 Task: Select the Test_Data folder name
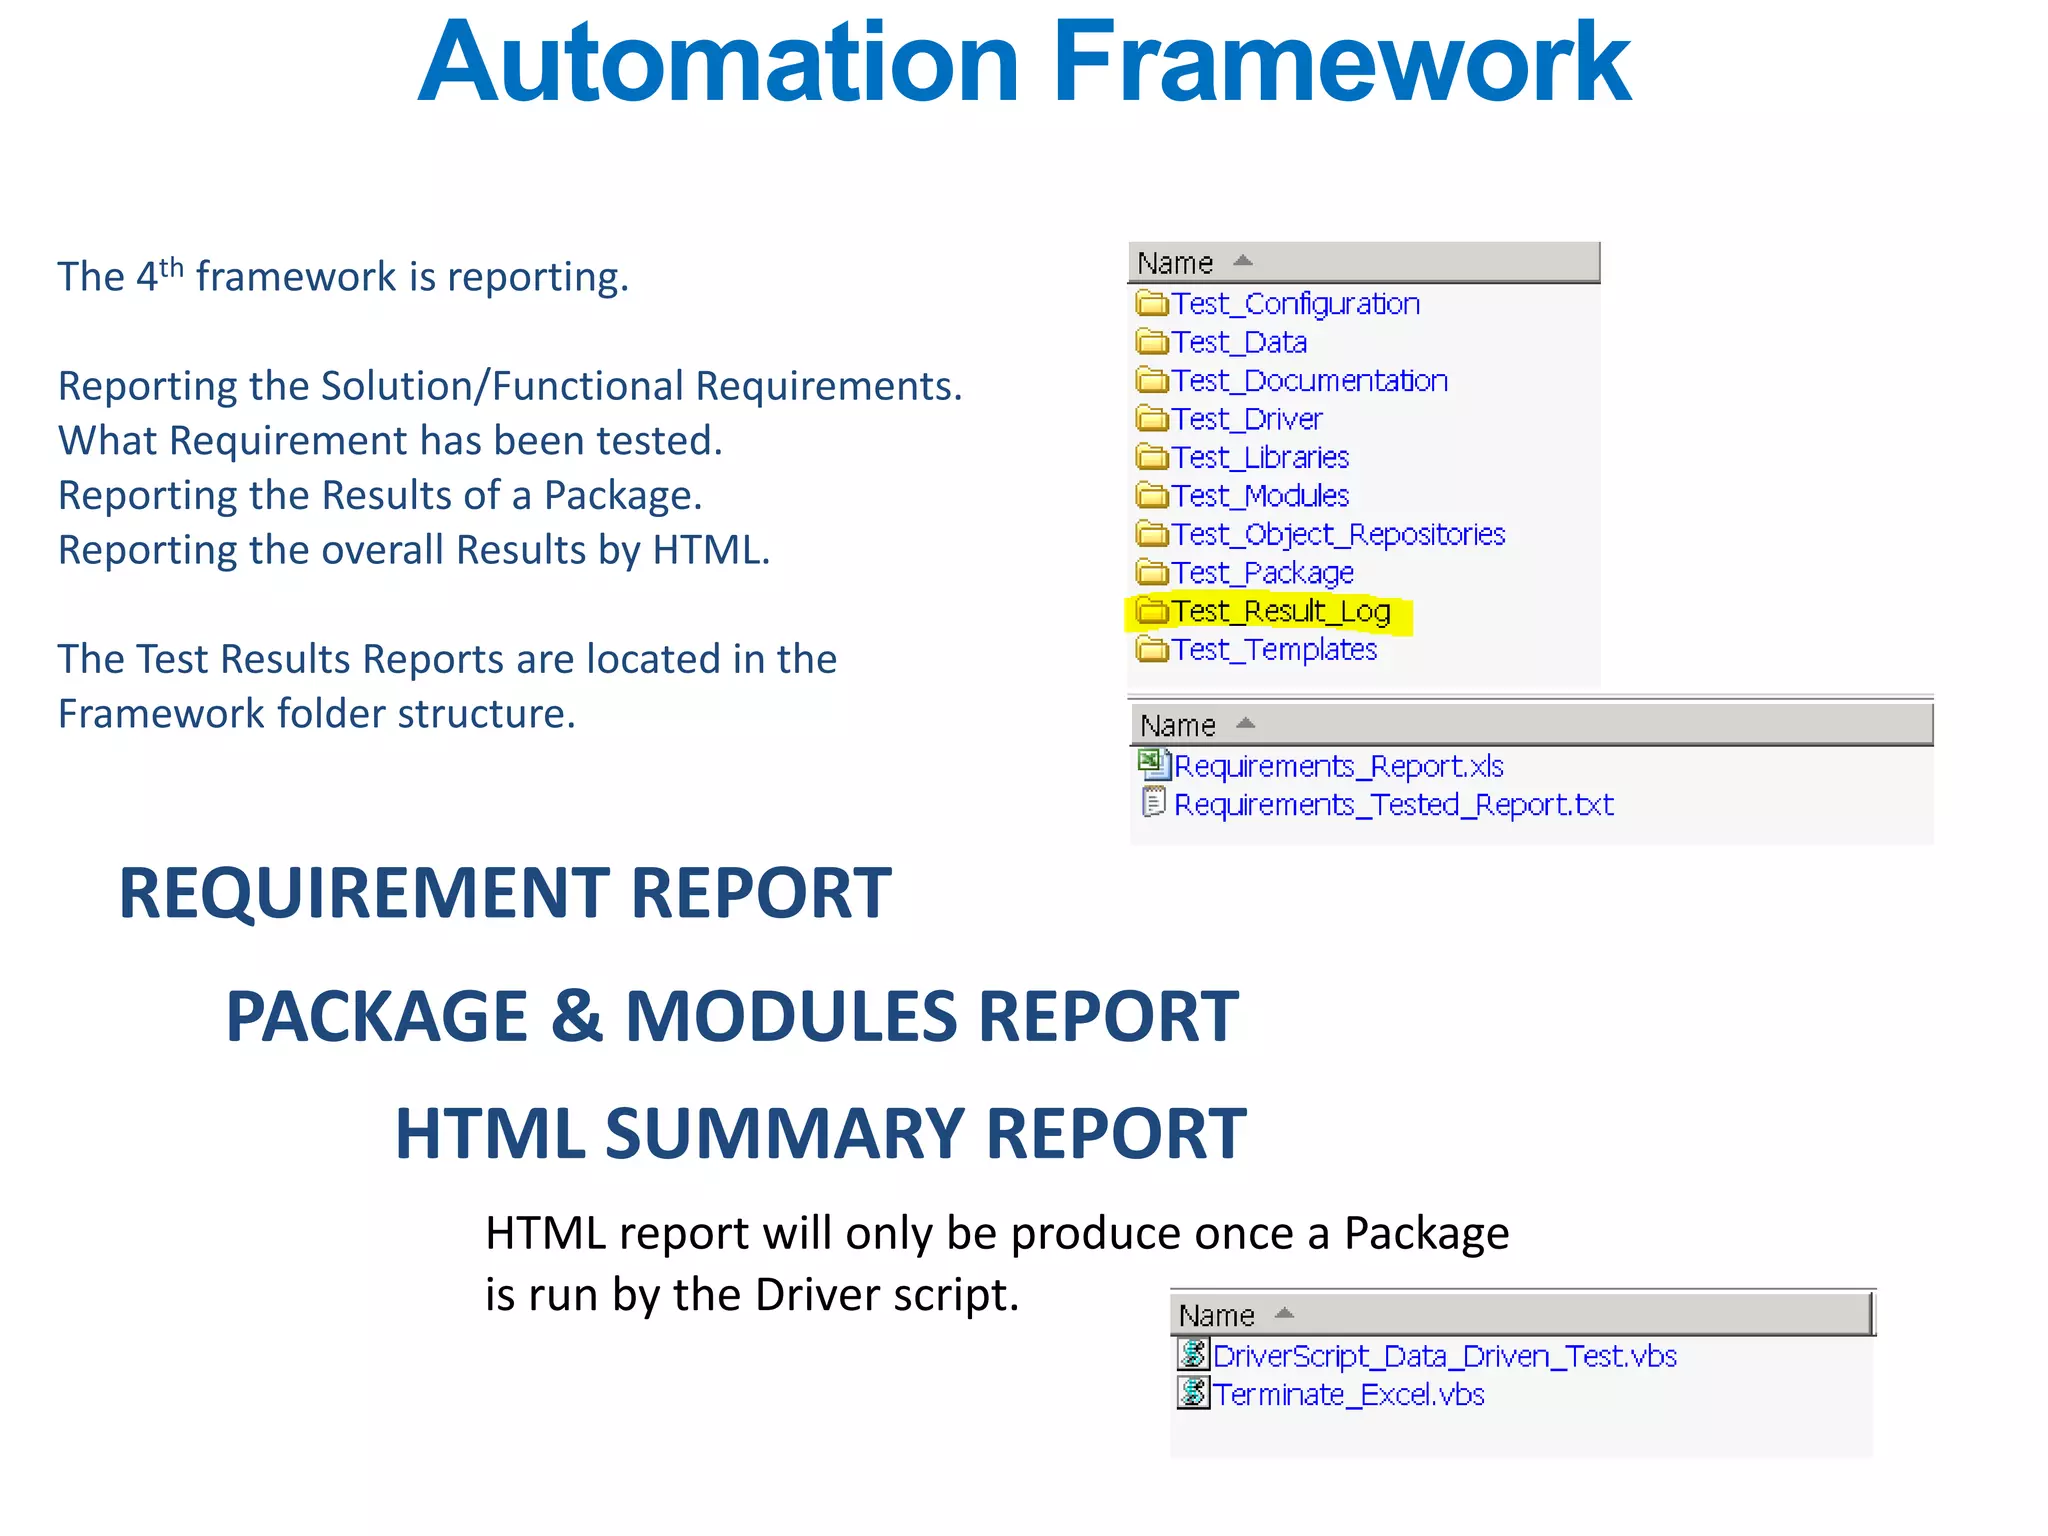pyautogui.click(x=1239, y=342)
